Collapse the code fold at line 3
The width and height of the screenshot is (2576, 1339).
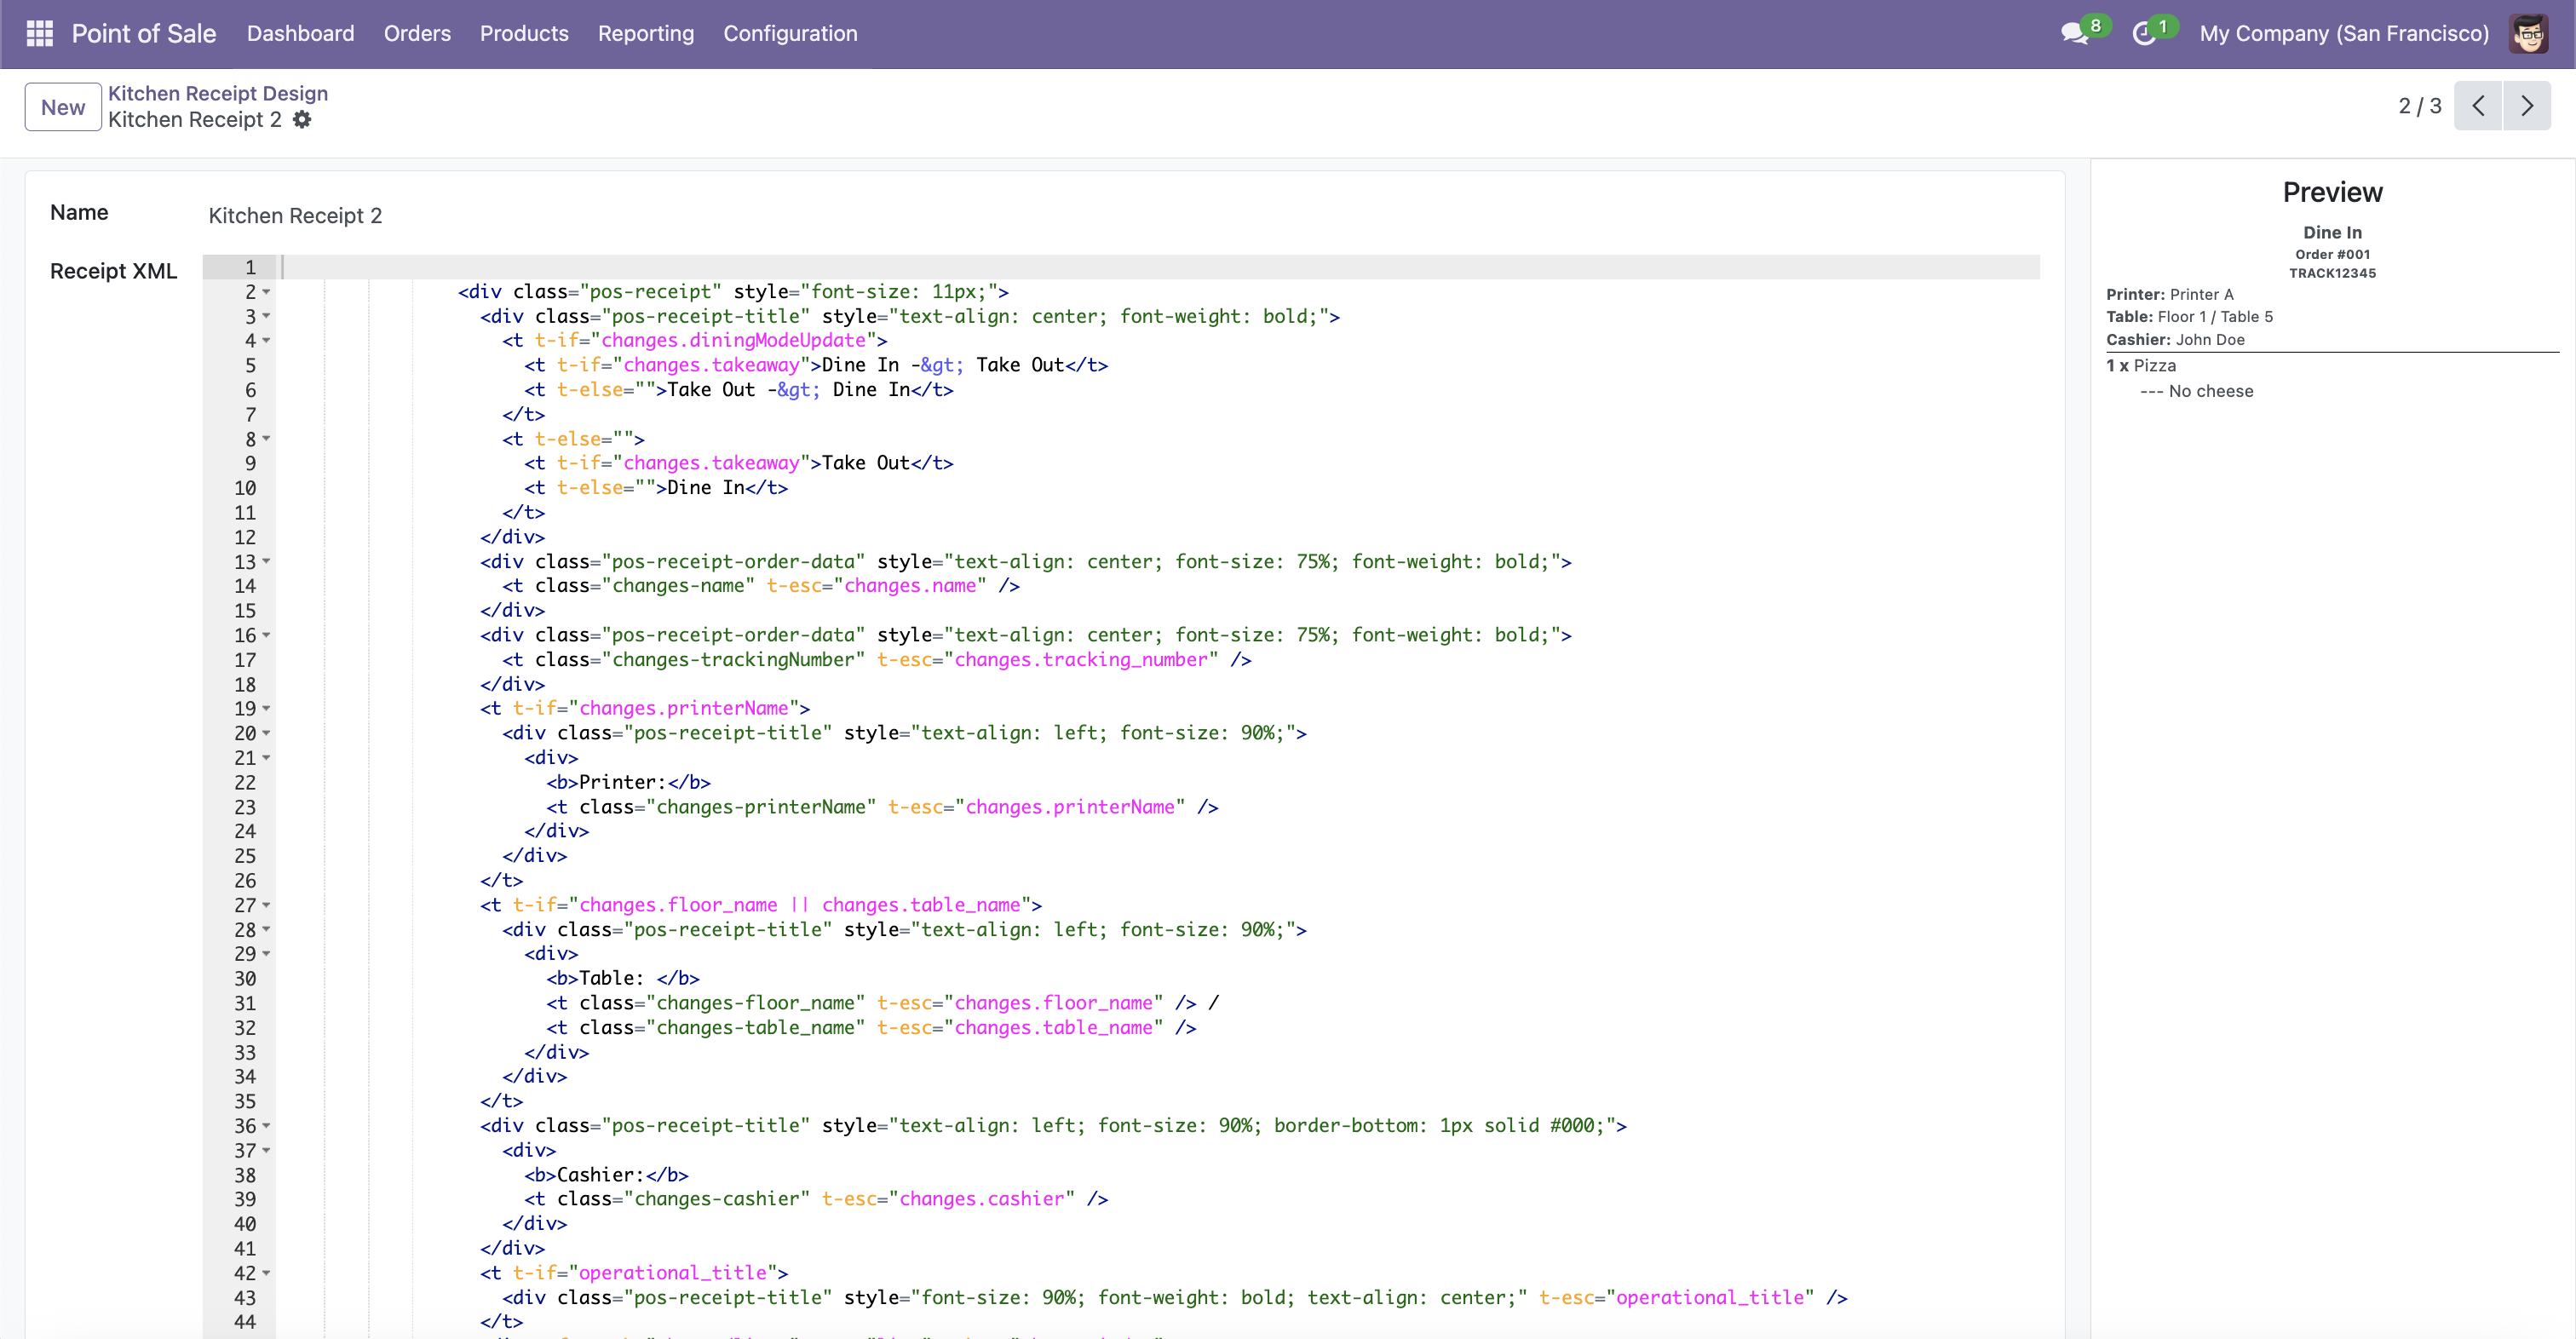coord(267,316)
